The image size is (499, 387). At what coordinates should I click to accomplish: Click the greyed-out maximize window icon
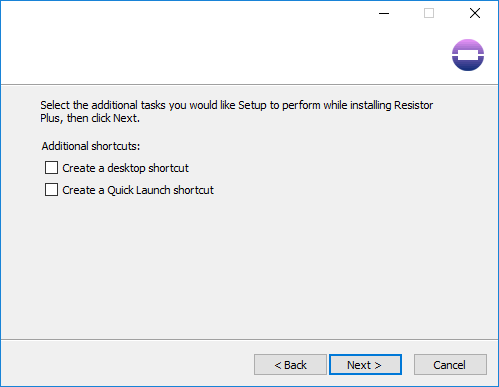pyautogui.click(x=429, y=13)
